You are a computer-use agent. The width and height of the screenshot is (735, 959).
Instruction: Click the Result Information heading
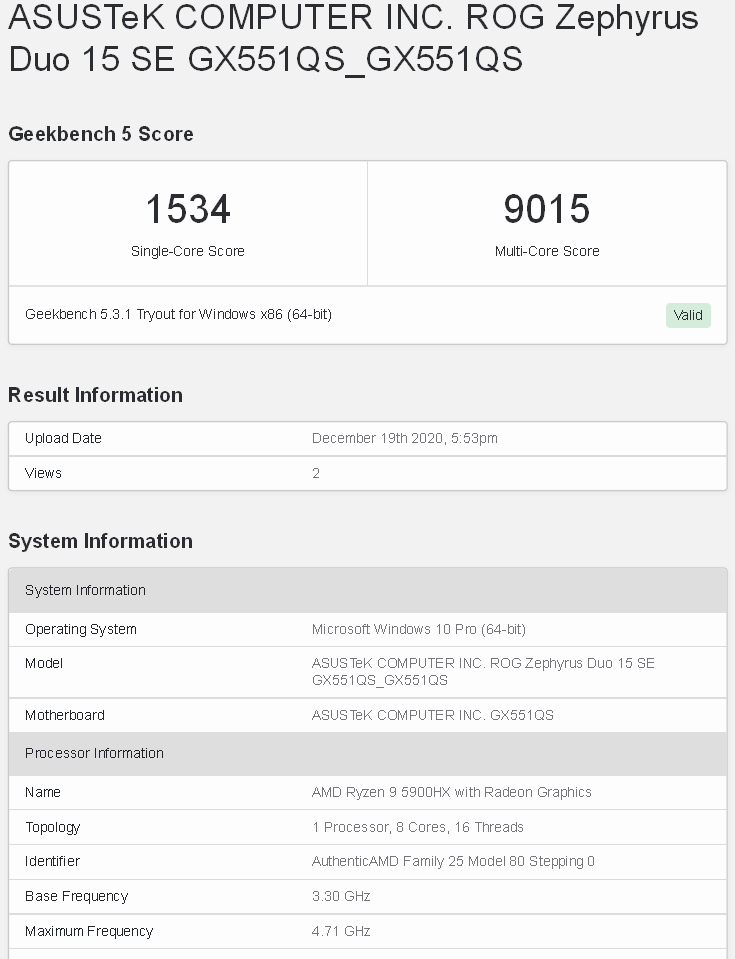[95, 395]
